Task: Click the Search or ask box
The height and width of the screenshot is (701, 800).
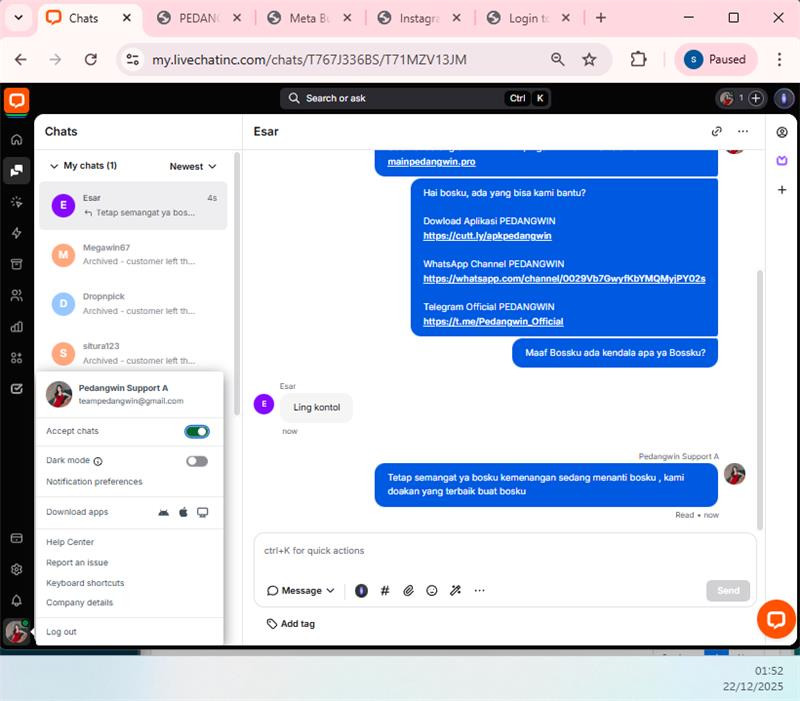Action: click(x=415, y=98)
